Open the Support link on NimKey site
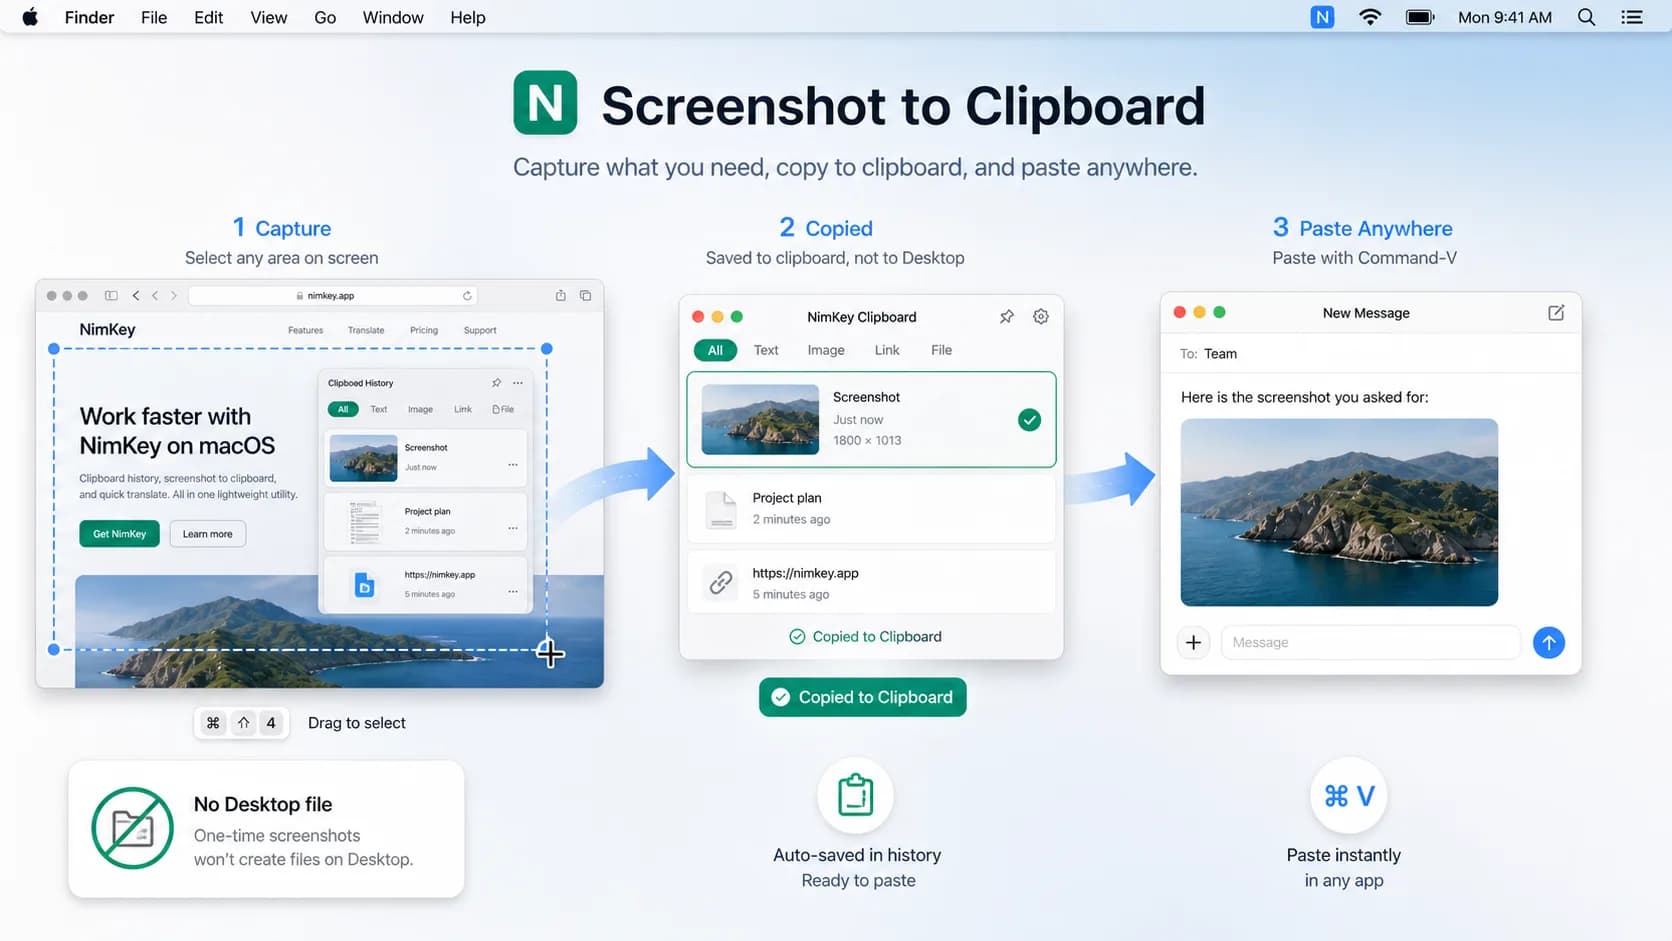 (x=480, y=330)
